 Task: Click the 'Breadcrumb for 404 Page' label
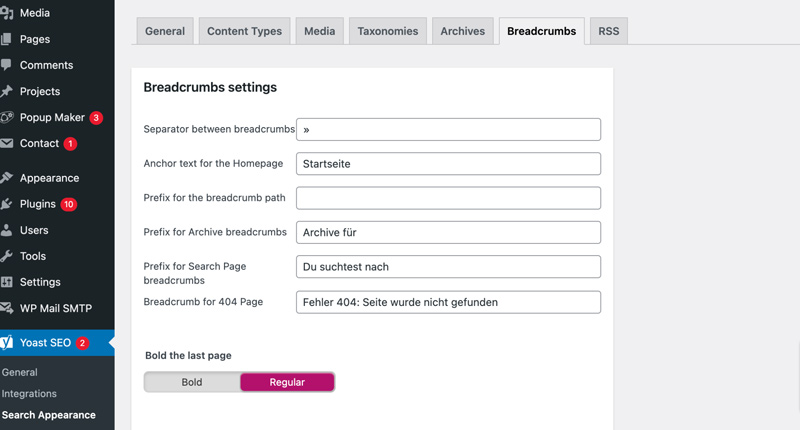point(203,301)
